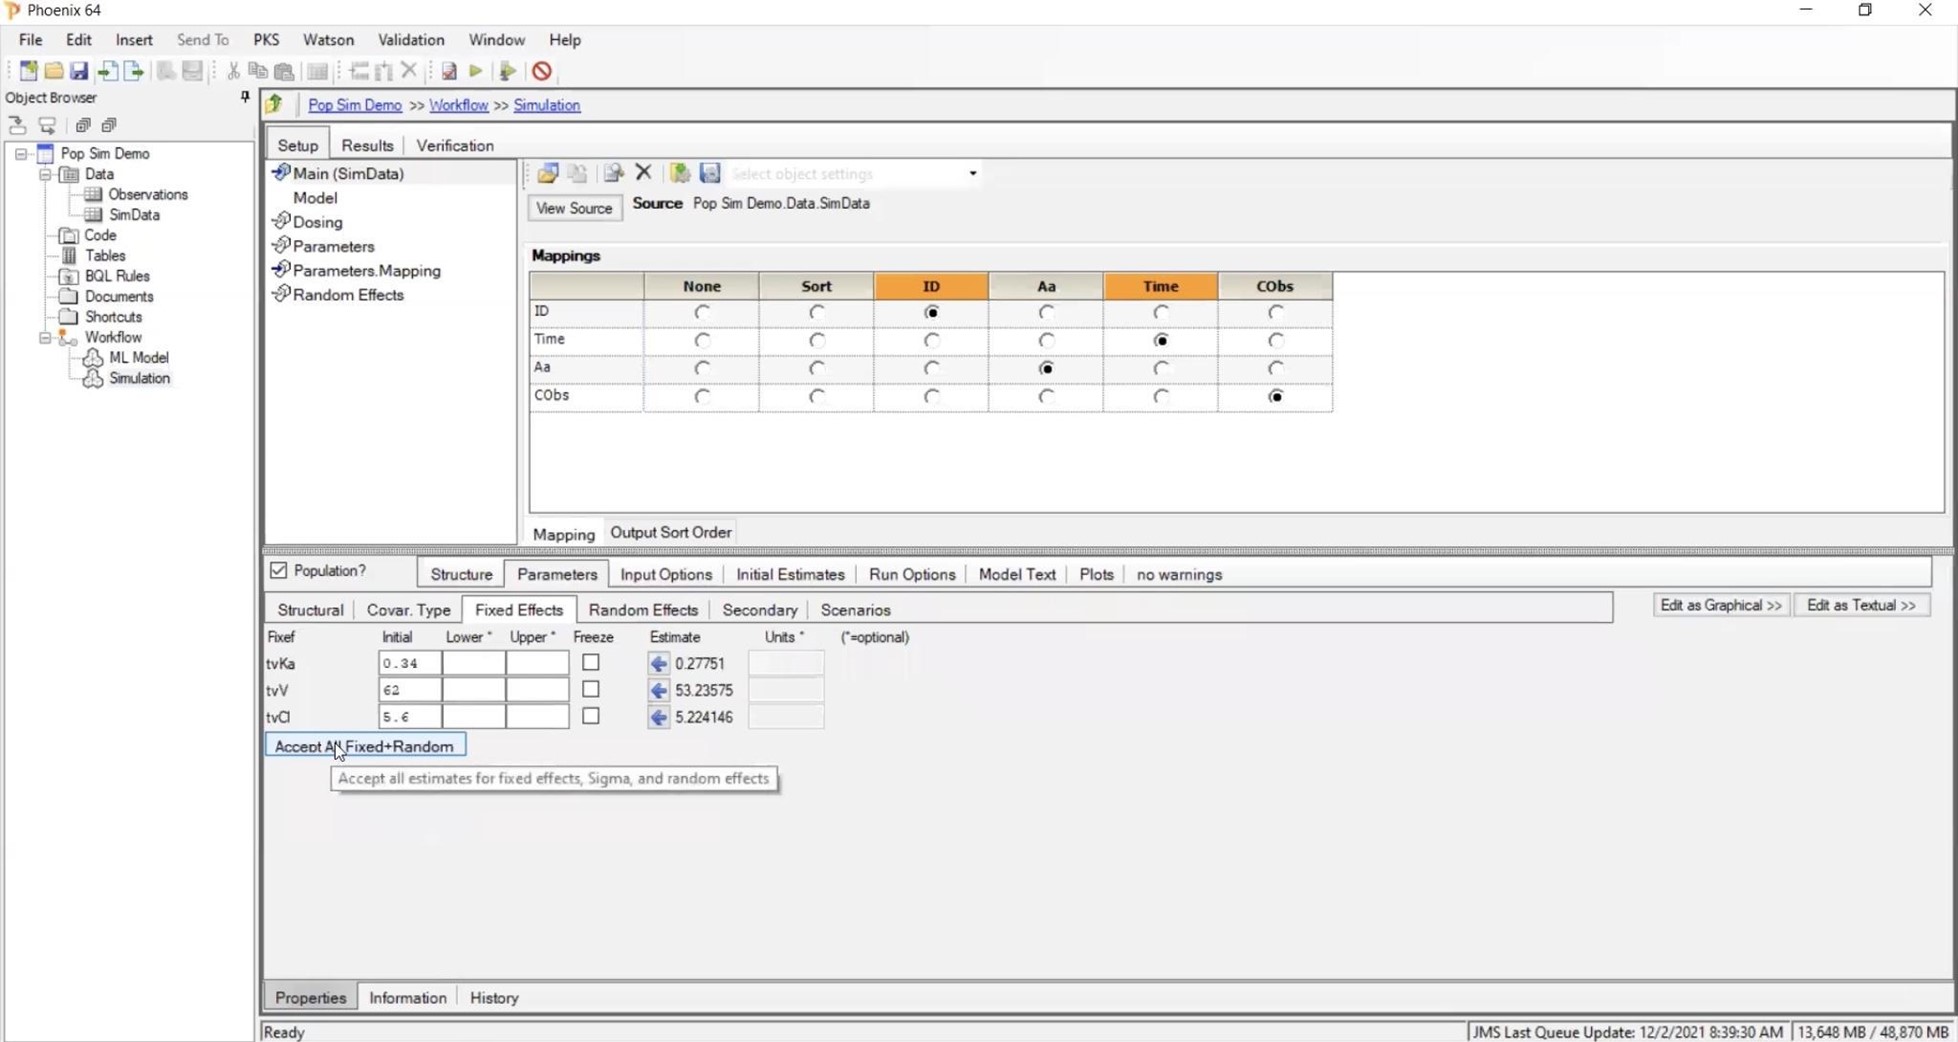
Task: Collapse the Pop Sim Demo tree node
Action: click(21, 153)
